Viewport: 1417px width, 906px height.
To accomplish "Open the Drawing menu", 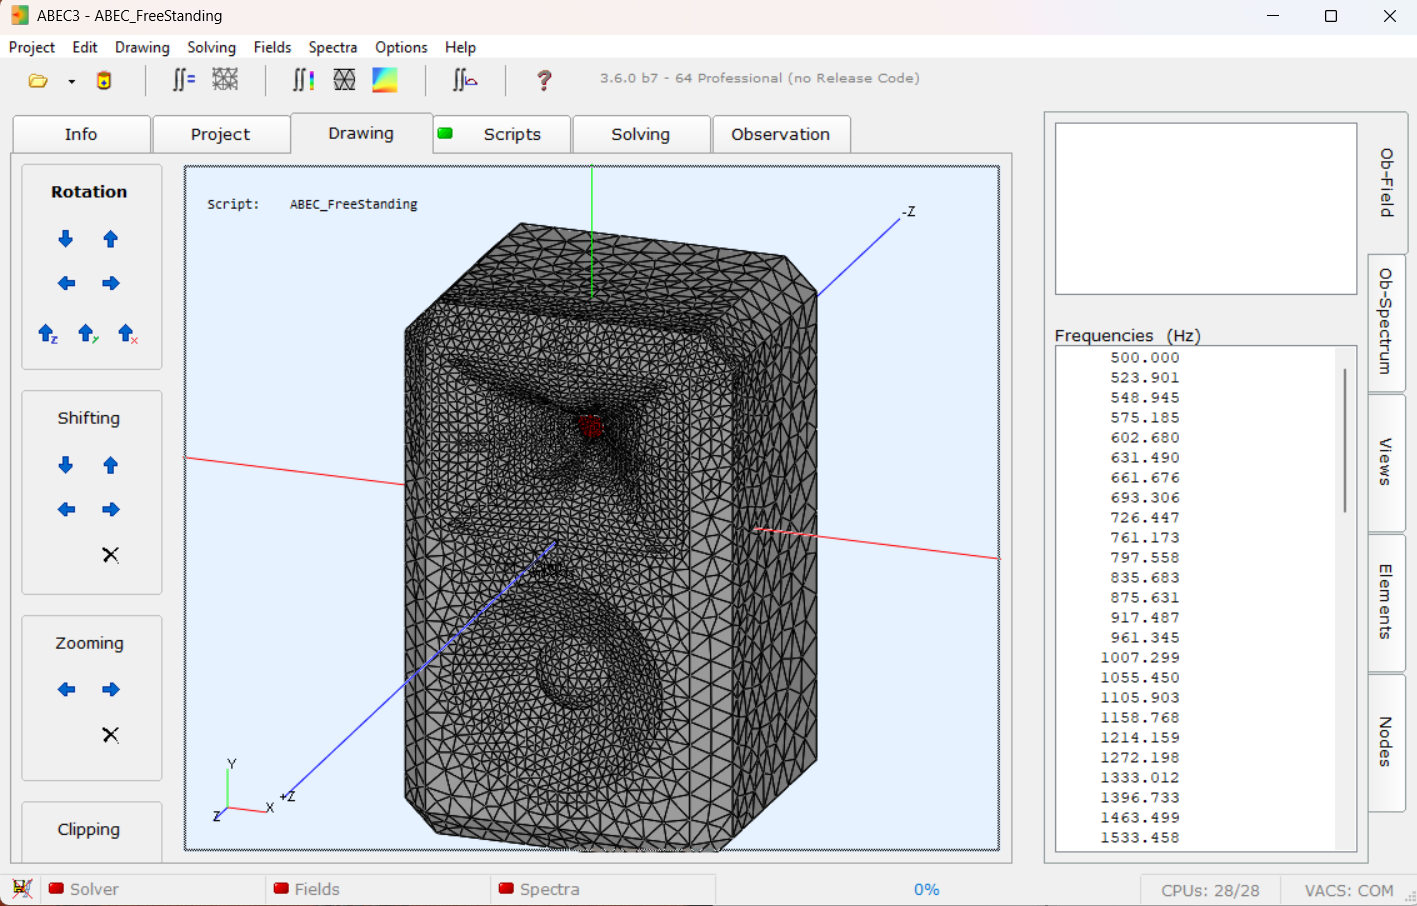I will tap(142, 47).
